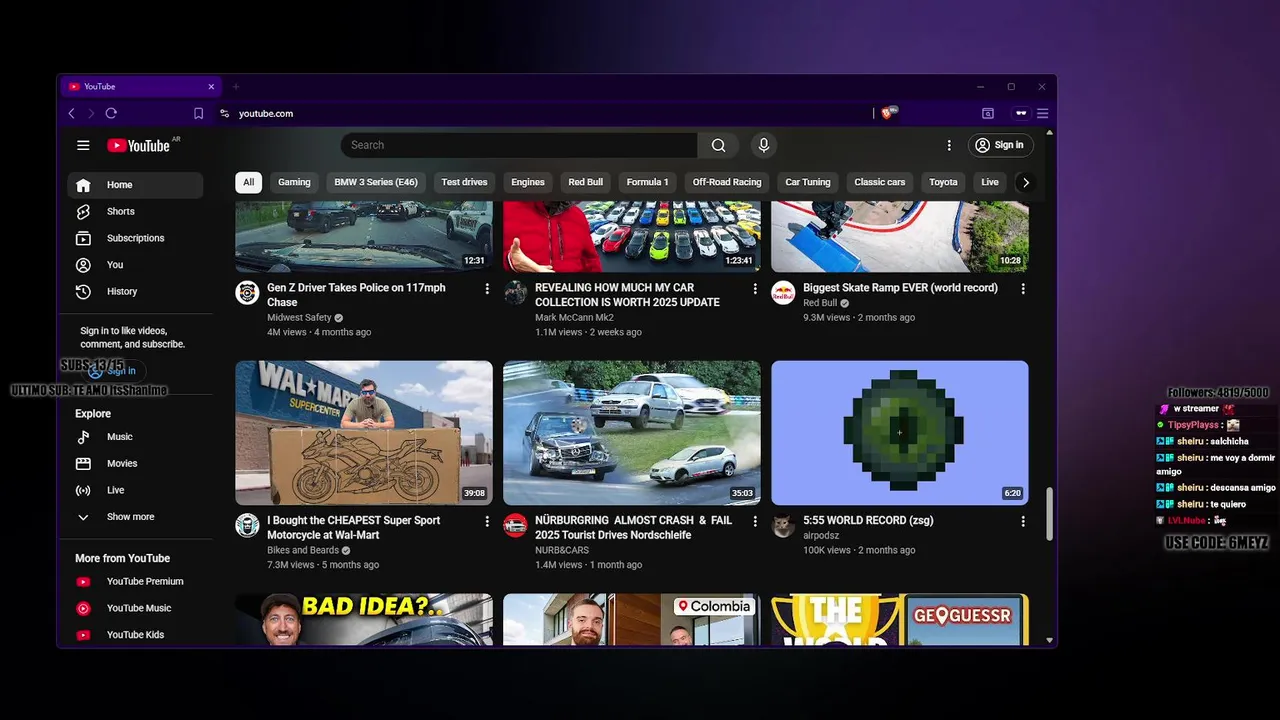Viewport: 1280px width, 720px height.
Task: Select the All filter chip
Action: point(248,182)
